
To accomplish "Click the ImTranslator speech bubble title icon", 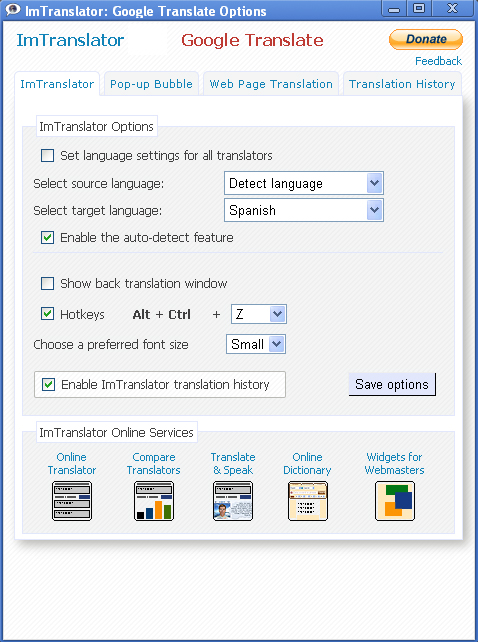I will point(13,9).
